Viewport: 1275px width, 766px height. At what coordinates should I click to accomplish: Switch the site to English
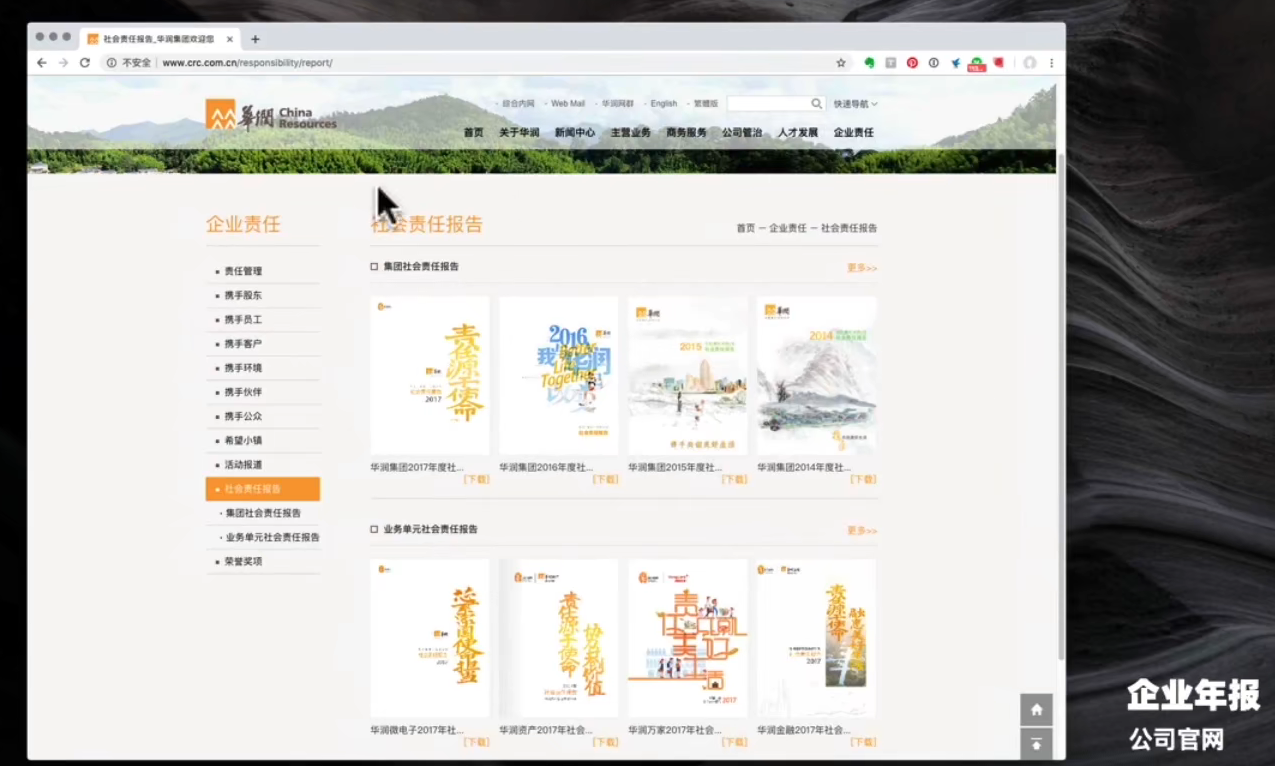(664, 104)
